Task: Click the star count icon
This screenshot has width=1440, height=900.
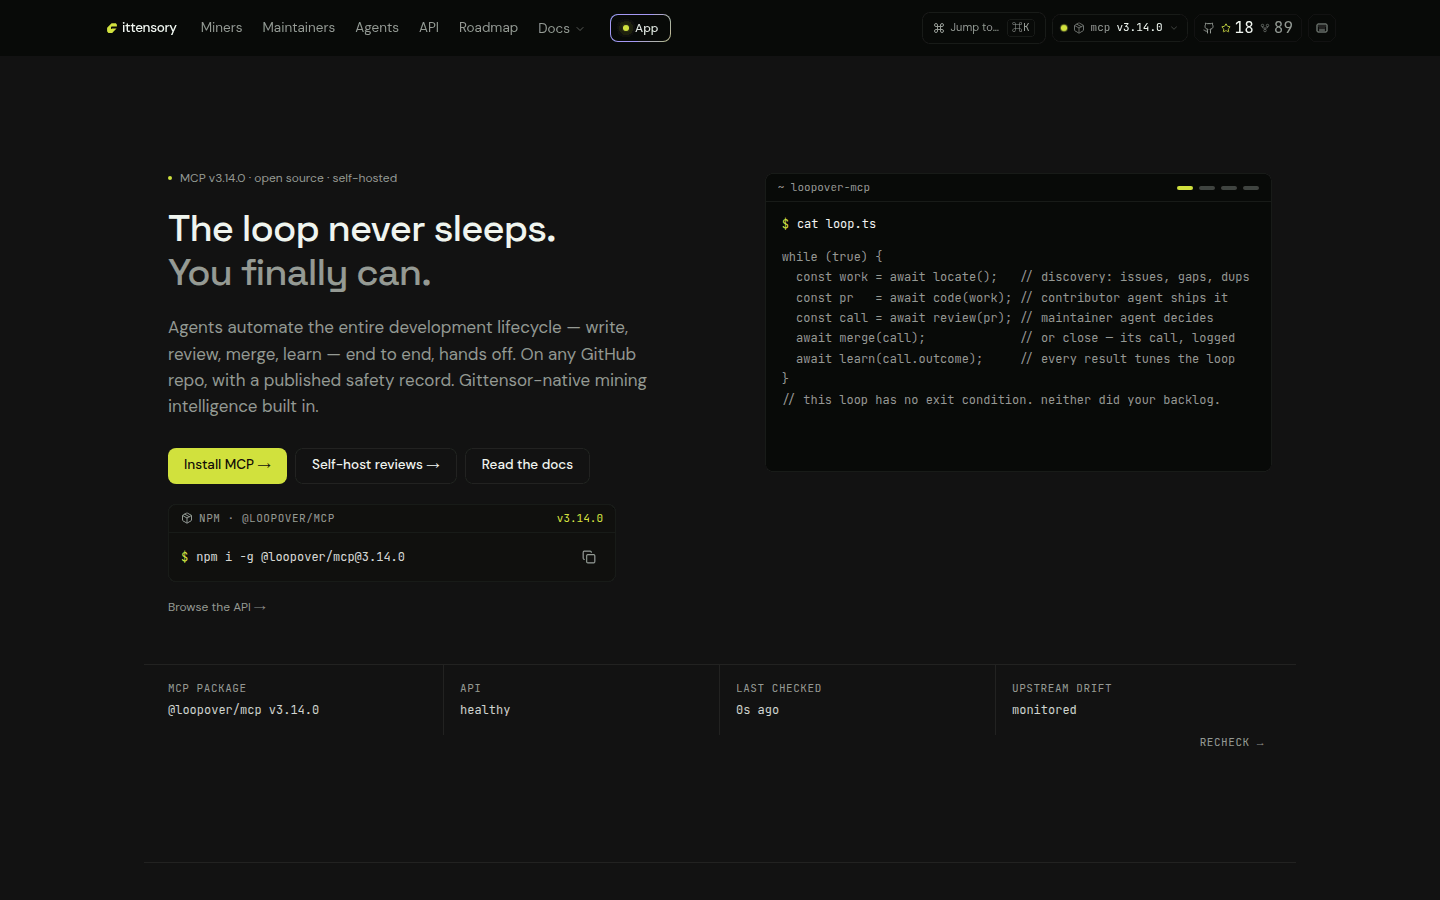Action: pyautogui.click(x=1226, y=28)
